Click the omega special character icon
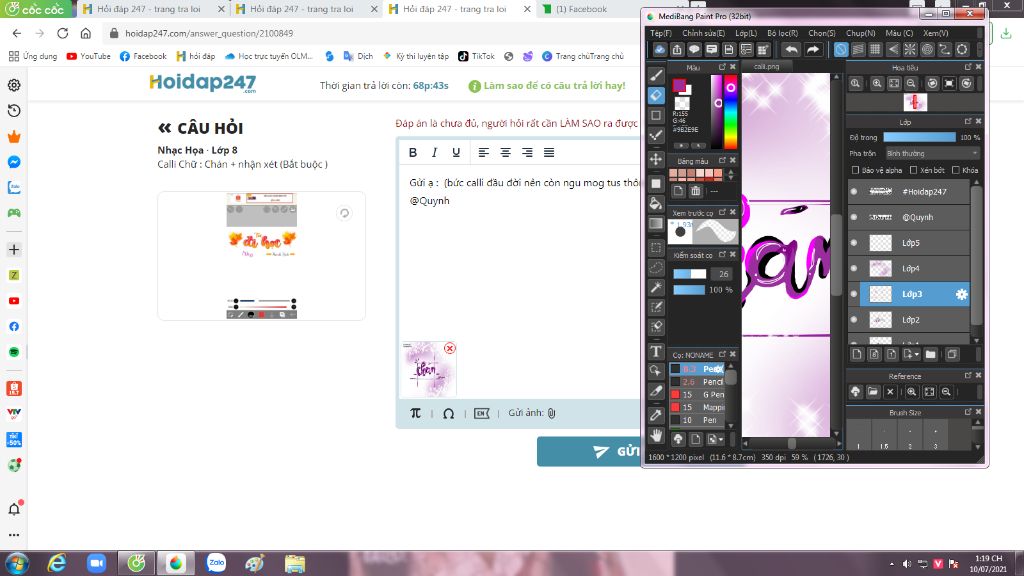 click(449, 413)
